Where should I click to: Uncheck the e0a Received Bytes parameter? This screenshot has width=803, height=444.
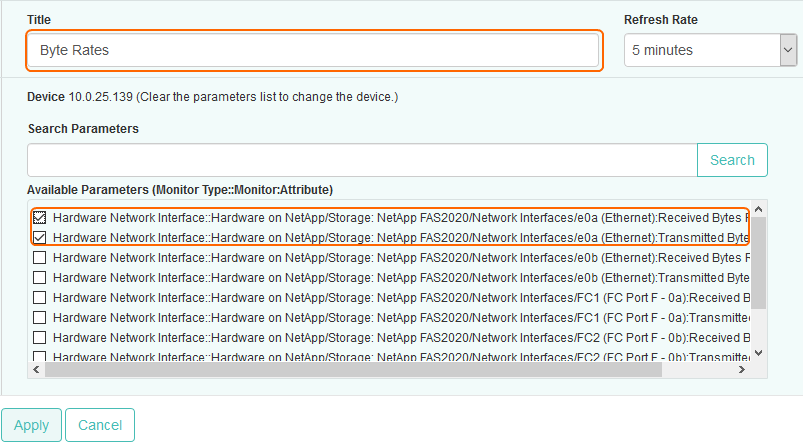coord(39,217)
